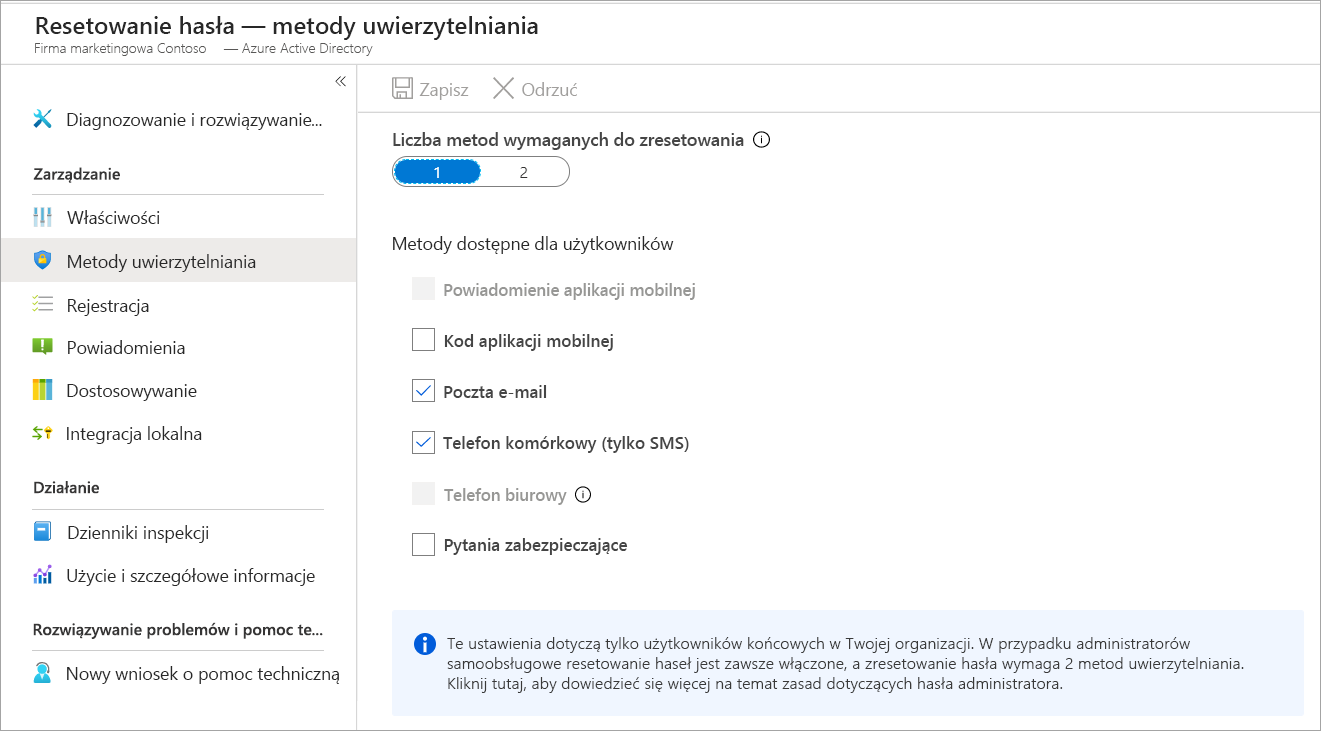Select 1 required method option

[437, 172]
